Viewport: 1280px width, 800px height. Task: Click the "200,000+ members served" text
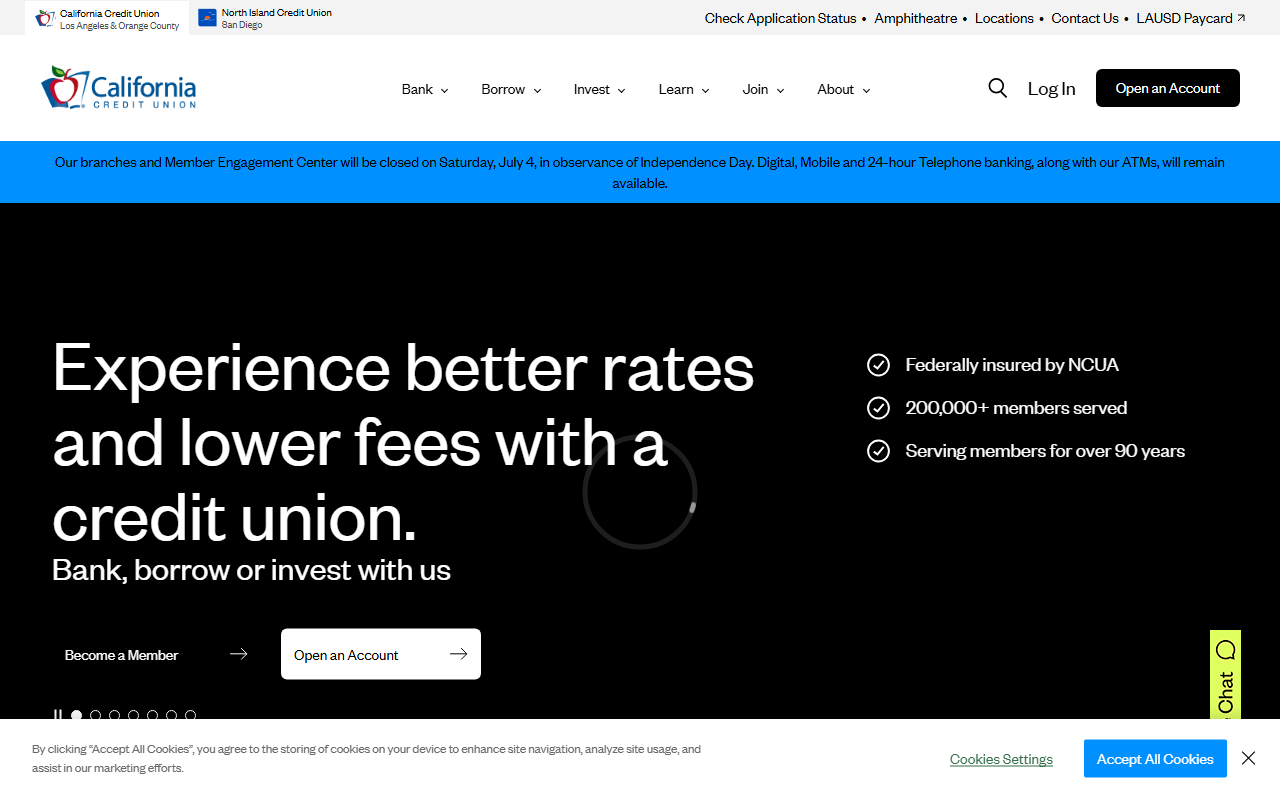click(1016, 408)
